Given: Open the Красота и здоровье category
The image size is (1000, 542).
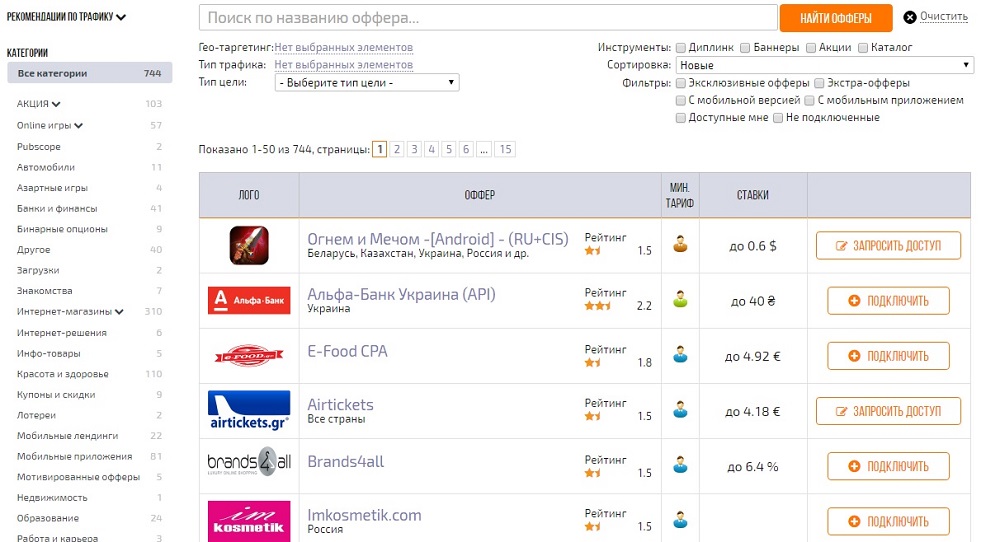Looking at the screenshot, I should point(62,374).
